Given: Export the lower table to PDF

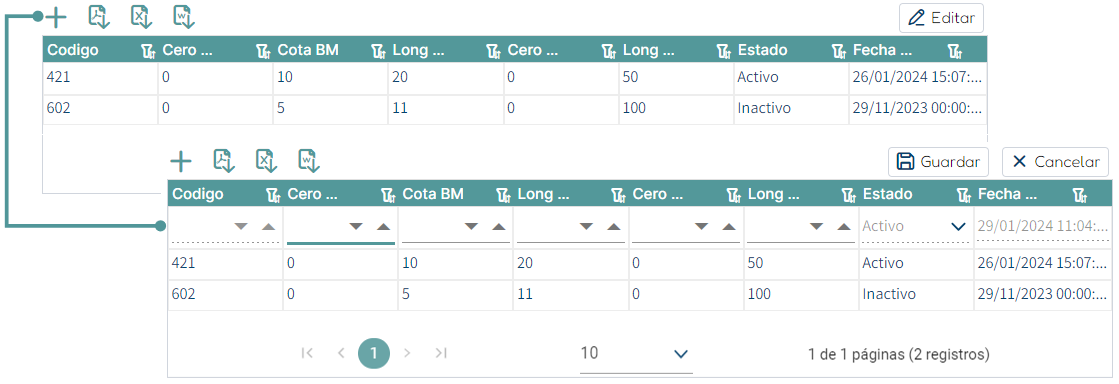Looking at the screenshot, I should [x=225, y=161].
